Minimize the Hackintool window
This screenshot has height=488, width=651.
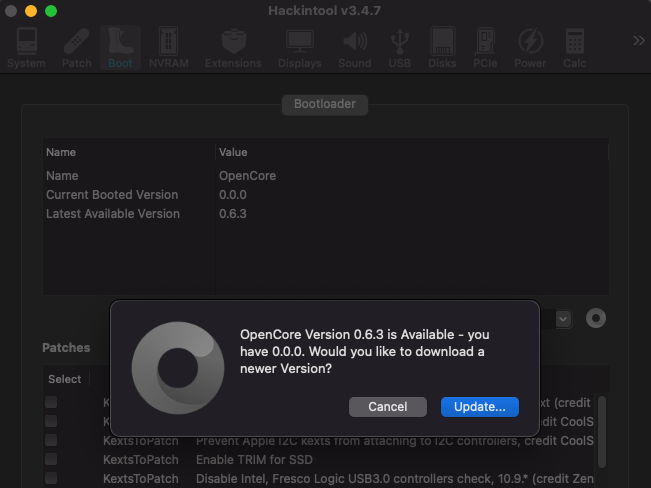[x=31, y=11]
